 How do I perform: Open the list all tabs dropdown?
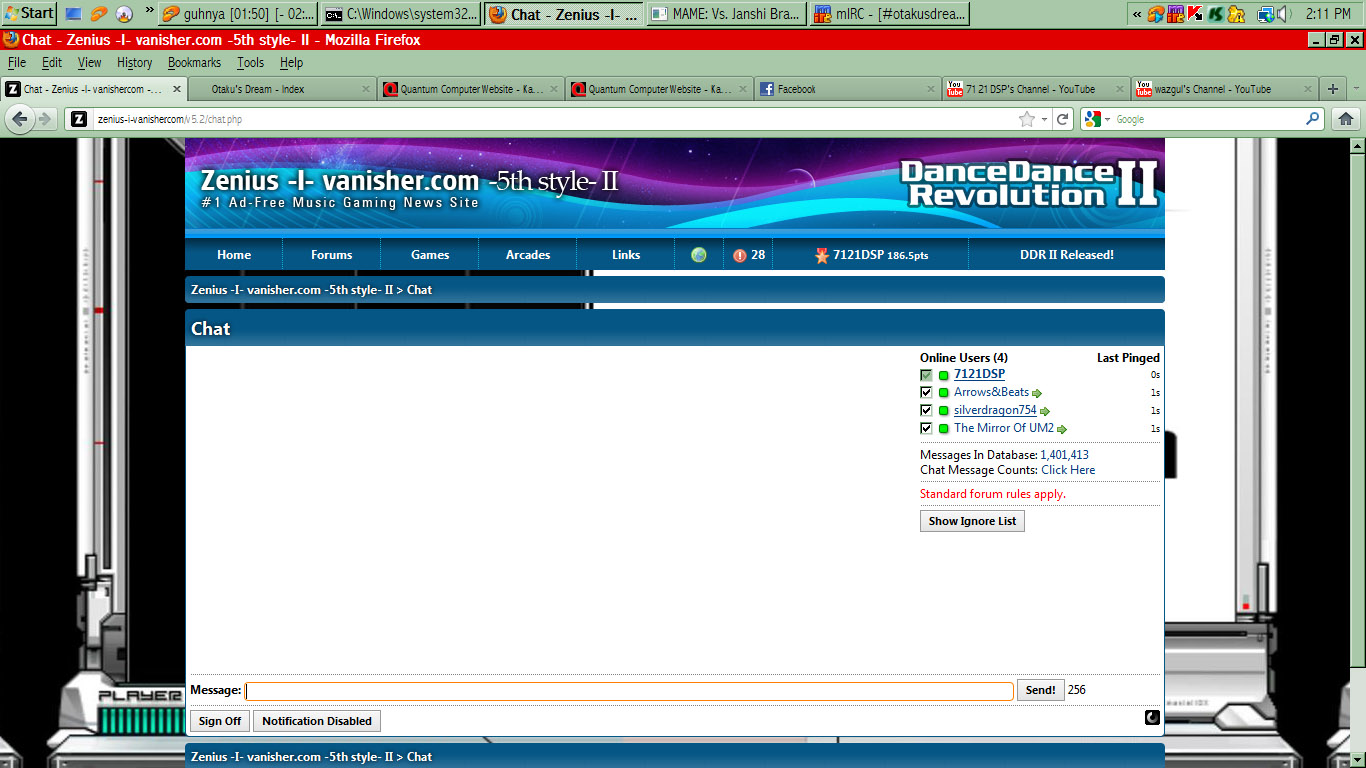point(1357,89)
